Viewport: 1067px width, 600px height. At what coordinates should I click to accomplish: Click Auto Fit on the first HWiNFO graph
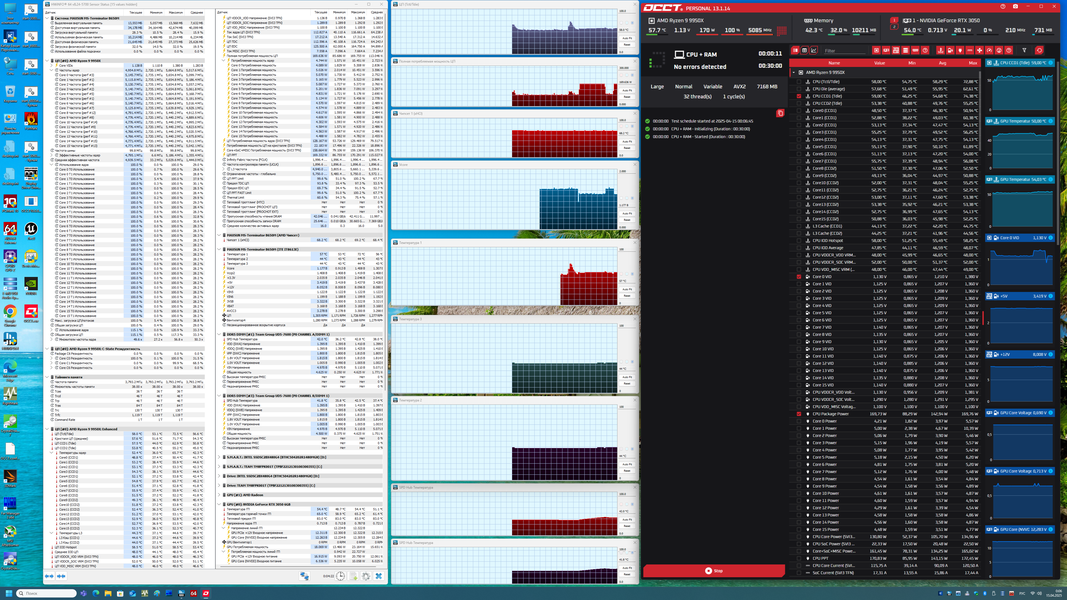click(627, 38)
